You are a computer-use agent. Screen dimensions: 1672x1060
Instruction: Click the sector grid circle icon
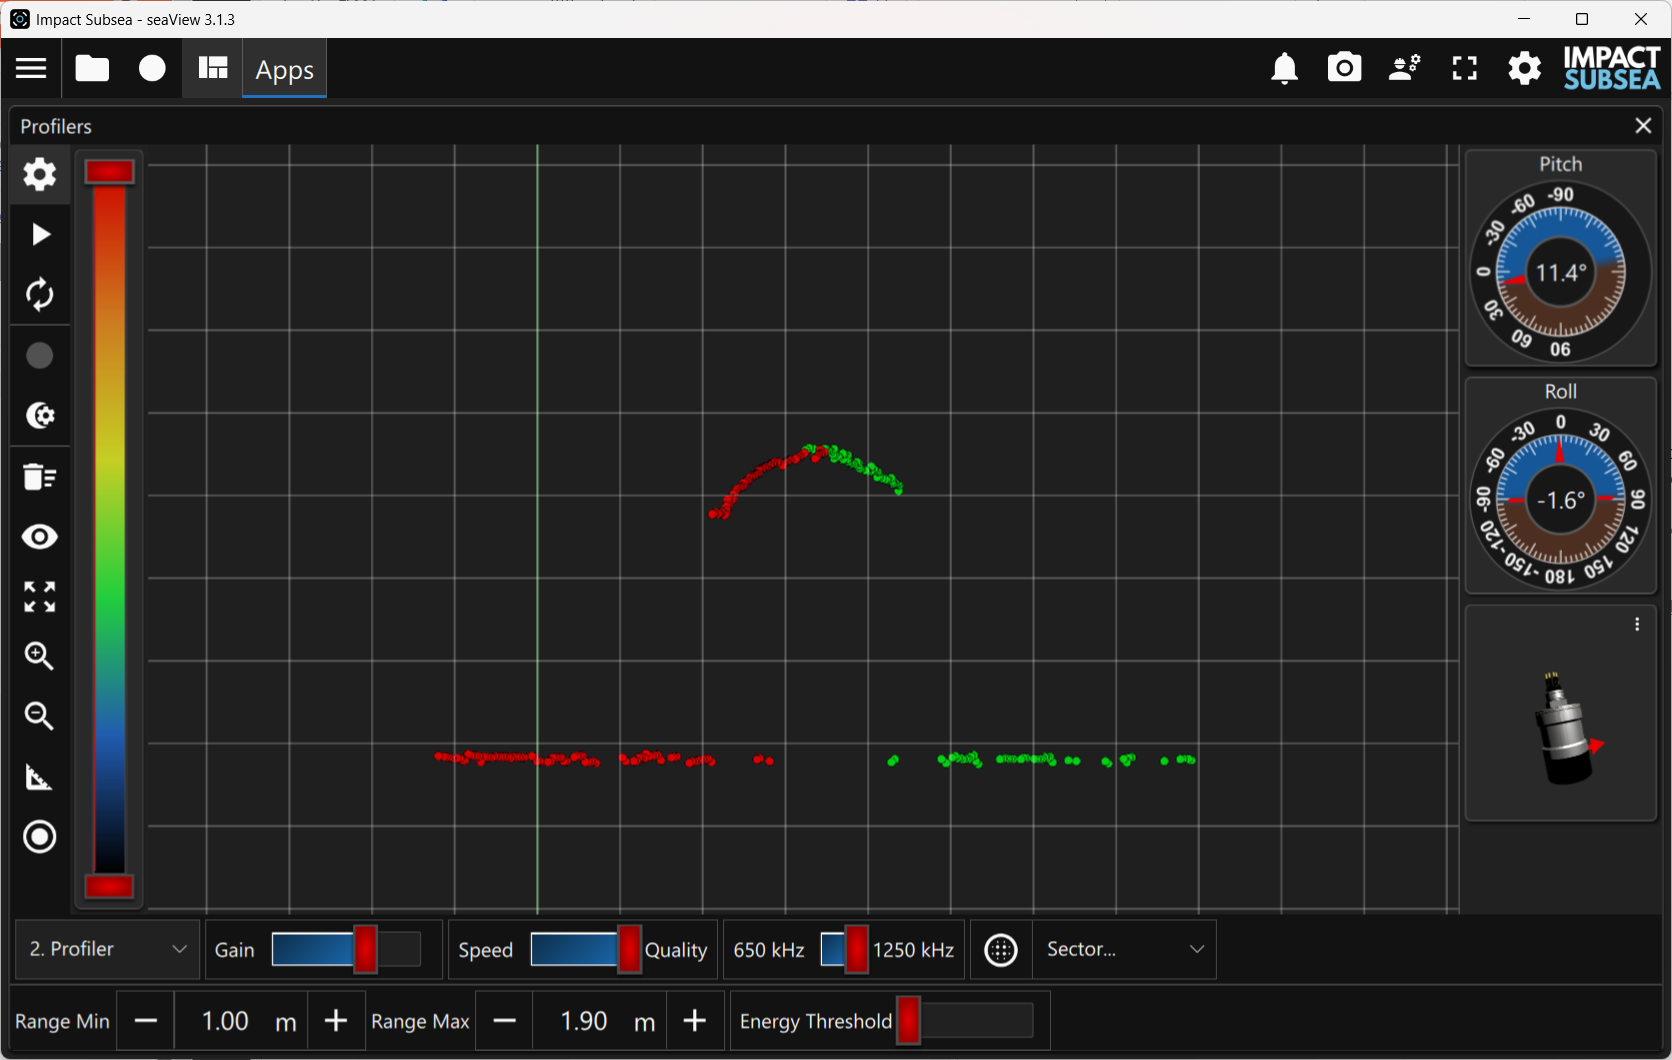[1001, 949]
